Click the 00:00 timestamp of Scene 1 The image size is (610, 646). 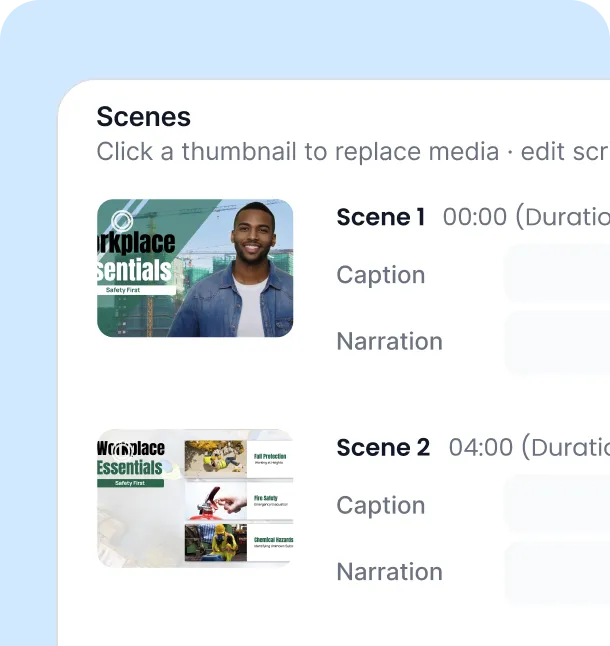[474, 217]
